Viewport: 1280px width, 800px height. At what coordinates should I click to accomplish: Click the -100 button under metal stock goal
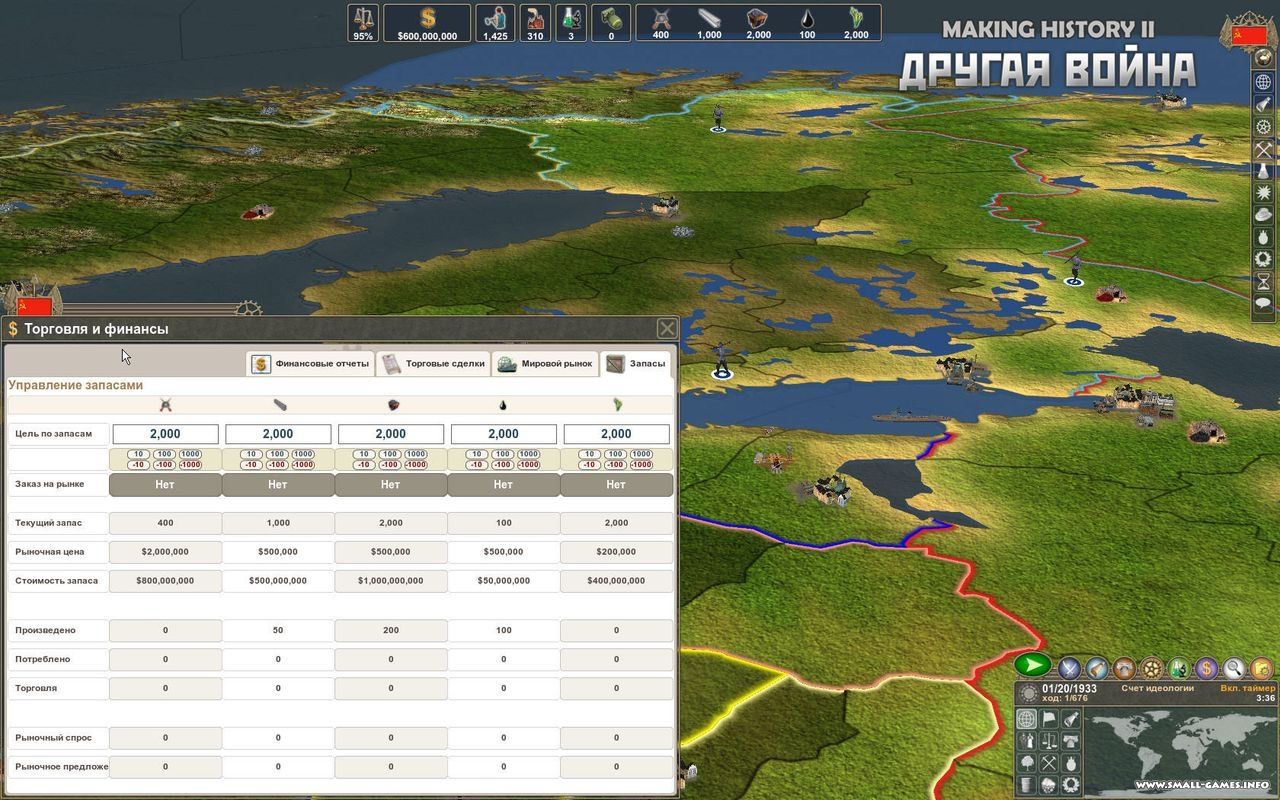[x=278, y=464]
